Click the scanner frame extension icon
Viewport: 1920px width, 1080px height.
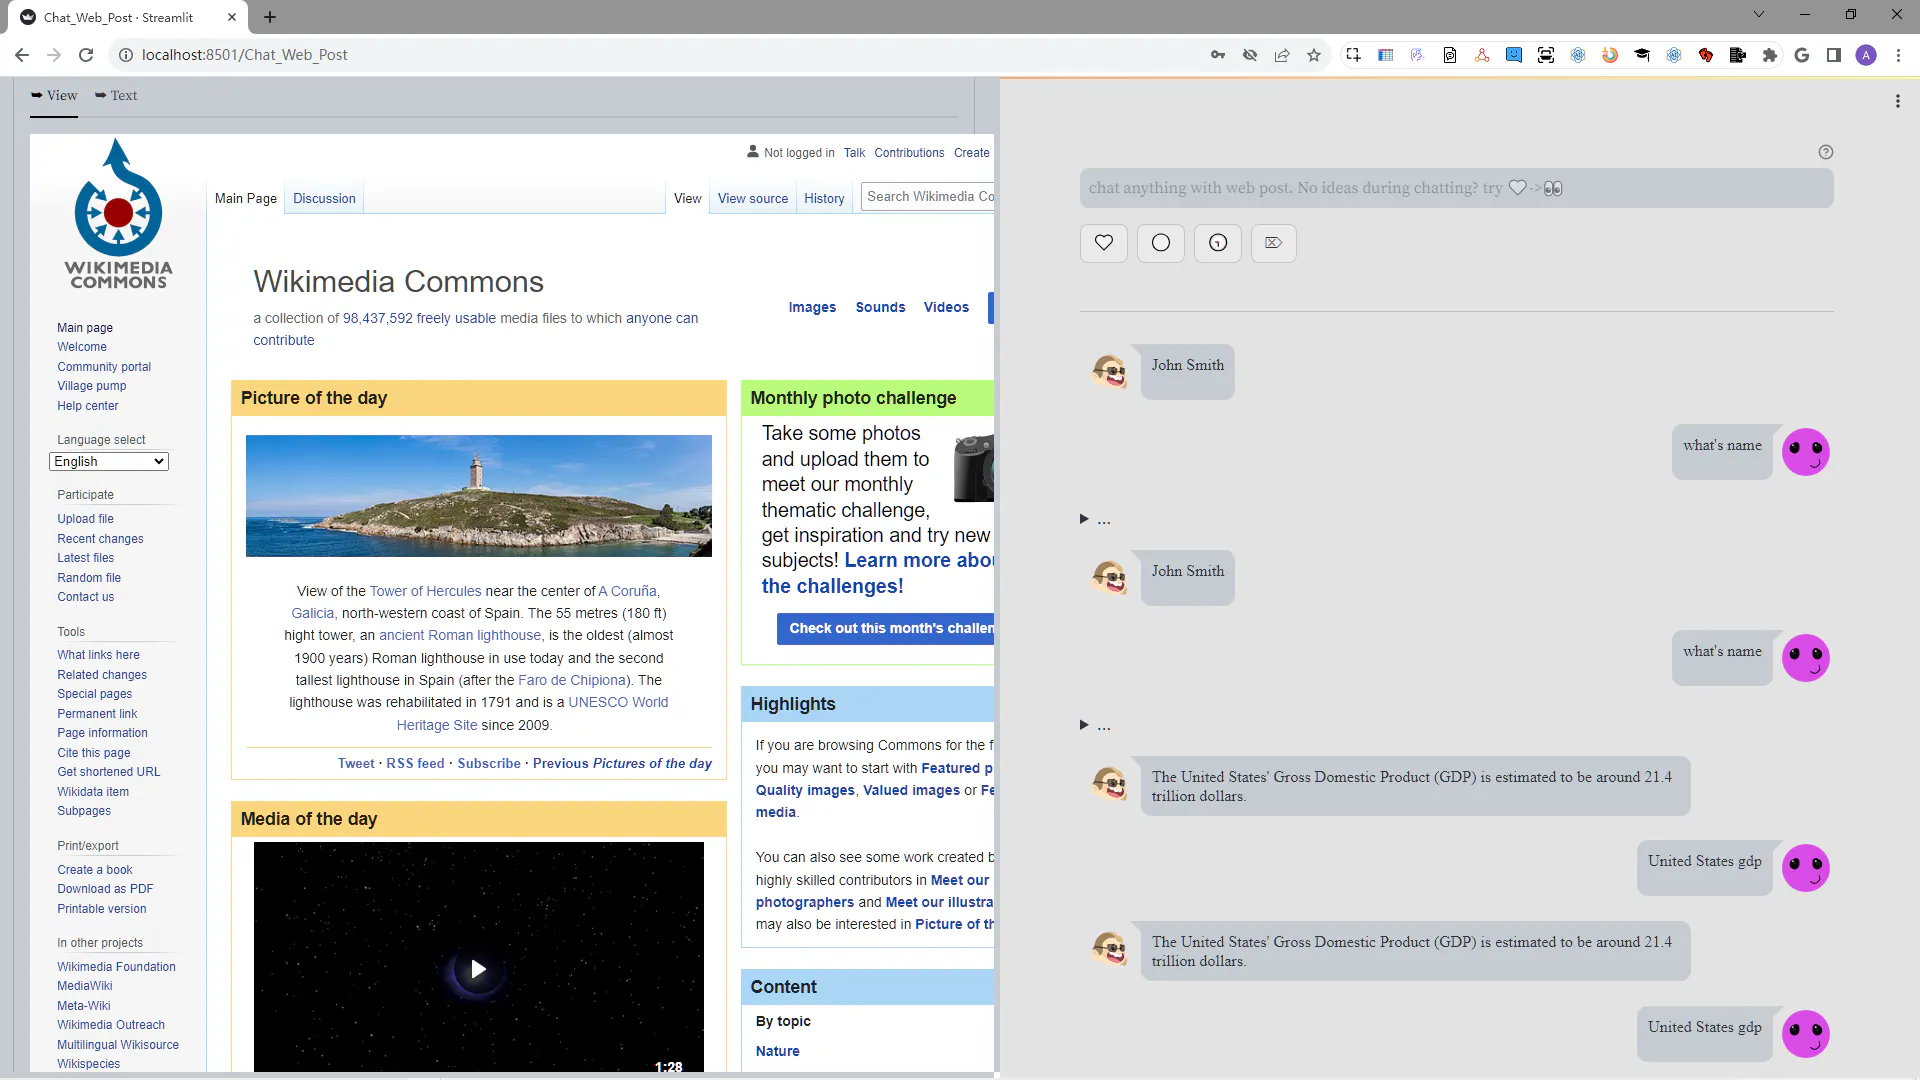tap(1546, 55)
